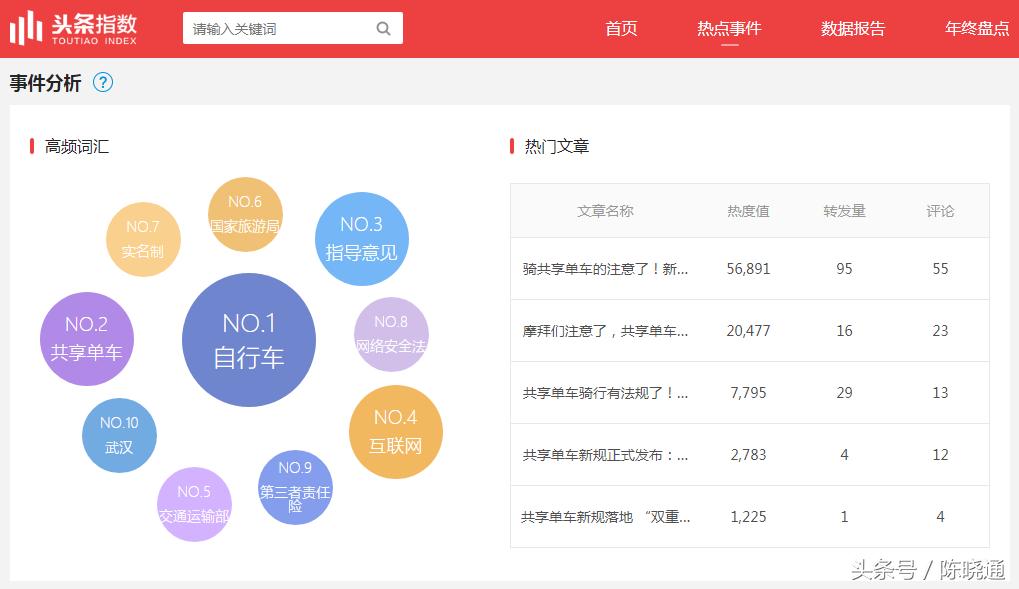Click the NO.10 武汉 keyword bubble
1019x589 pixels.
coord(119,435)
